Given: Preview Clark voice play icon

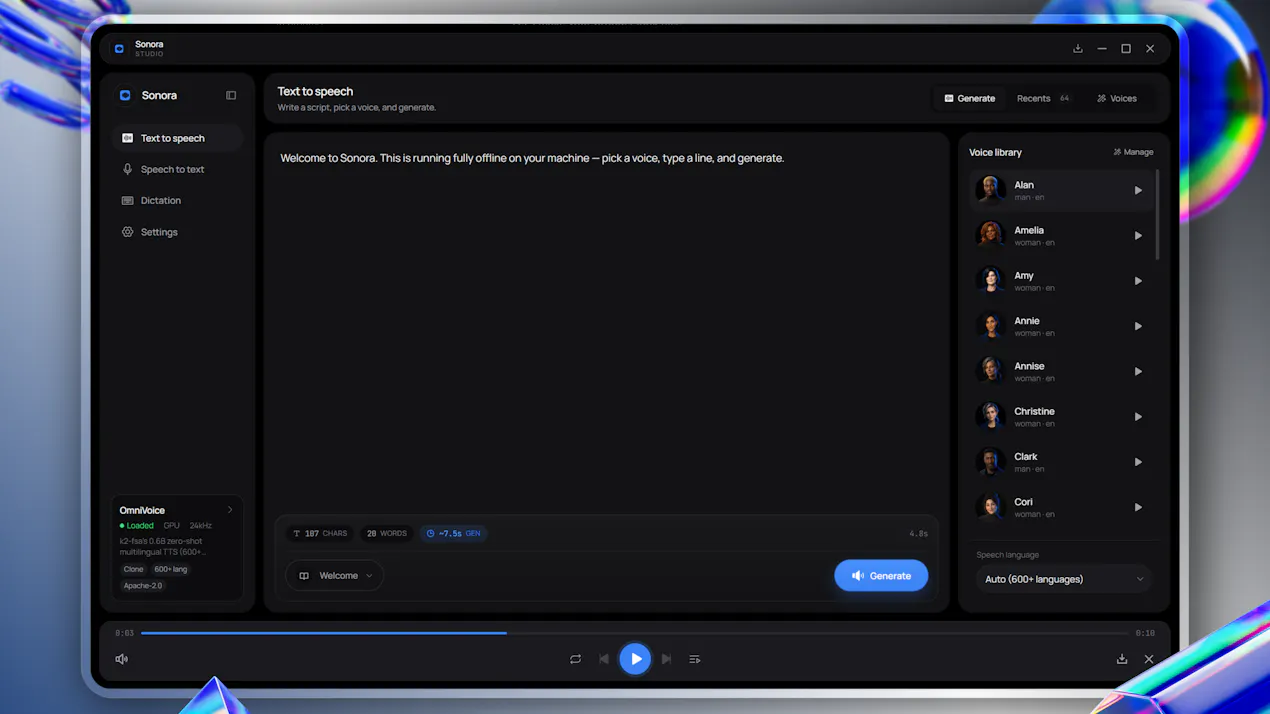Looking at the screenshot, I should tap(1138, 462).
